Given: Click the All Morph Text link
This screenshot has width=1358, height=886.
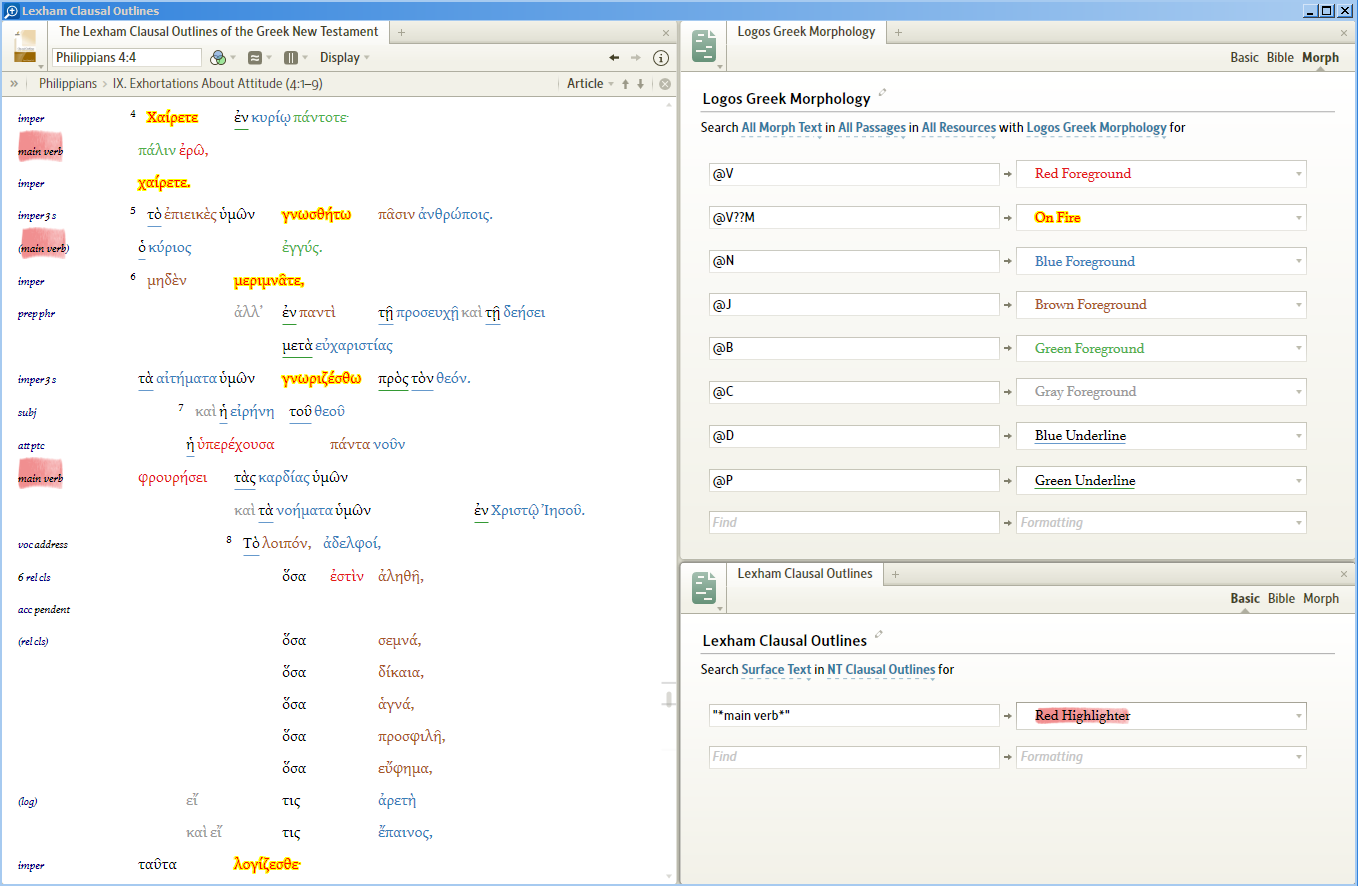Looking at the screenshot, I should [x=782, y=128].
